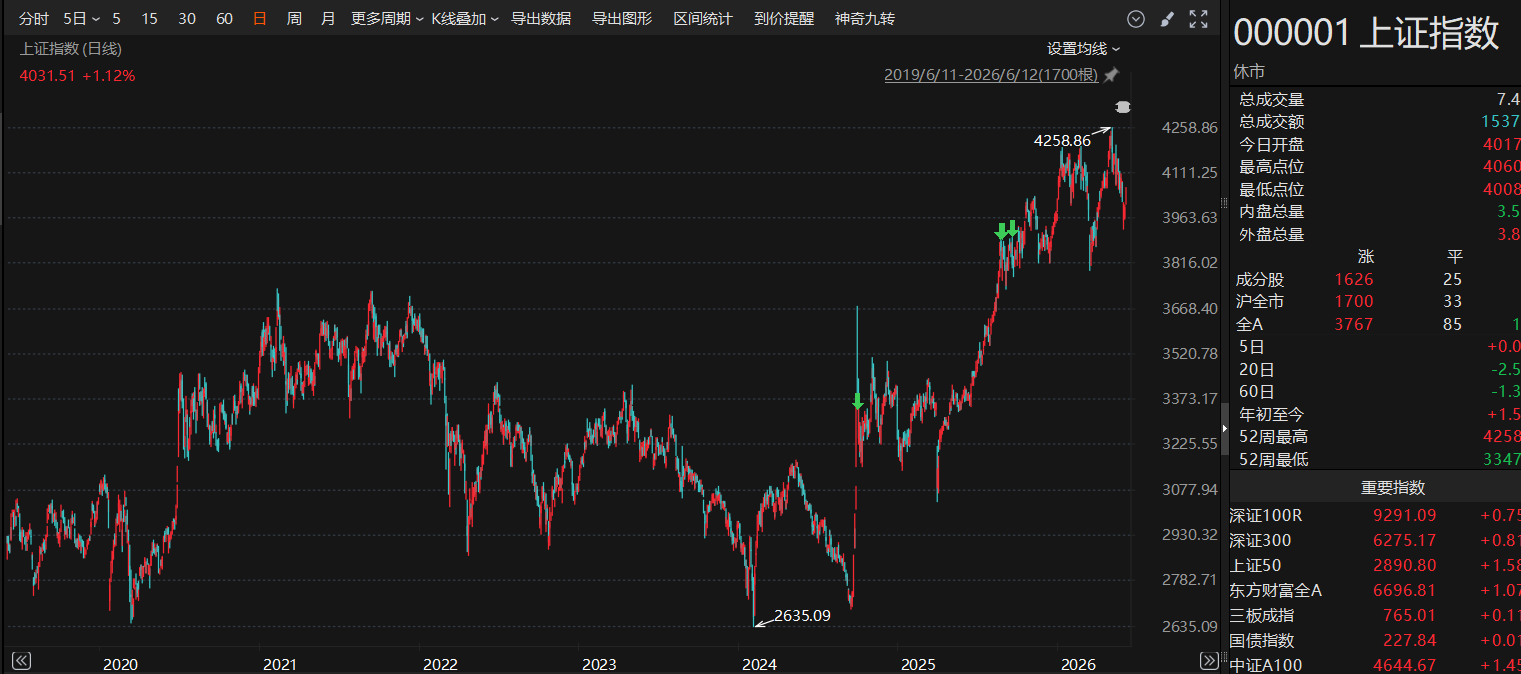Expand the 更多周期 dropdown
Image resolution: width=1521 pixels, height=674 pixels.
(x=386, y=19)
